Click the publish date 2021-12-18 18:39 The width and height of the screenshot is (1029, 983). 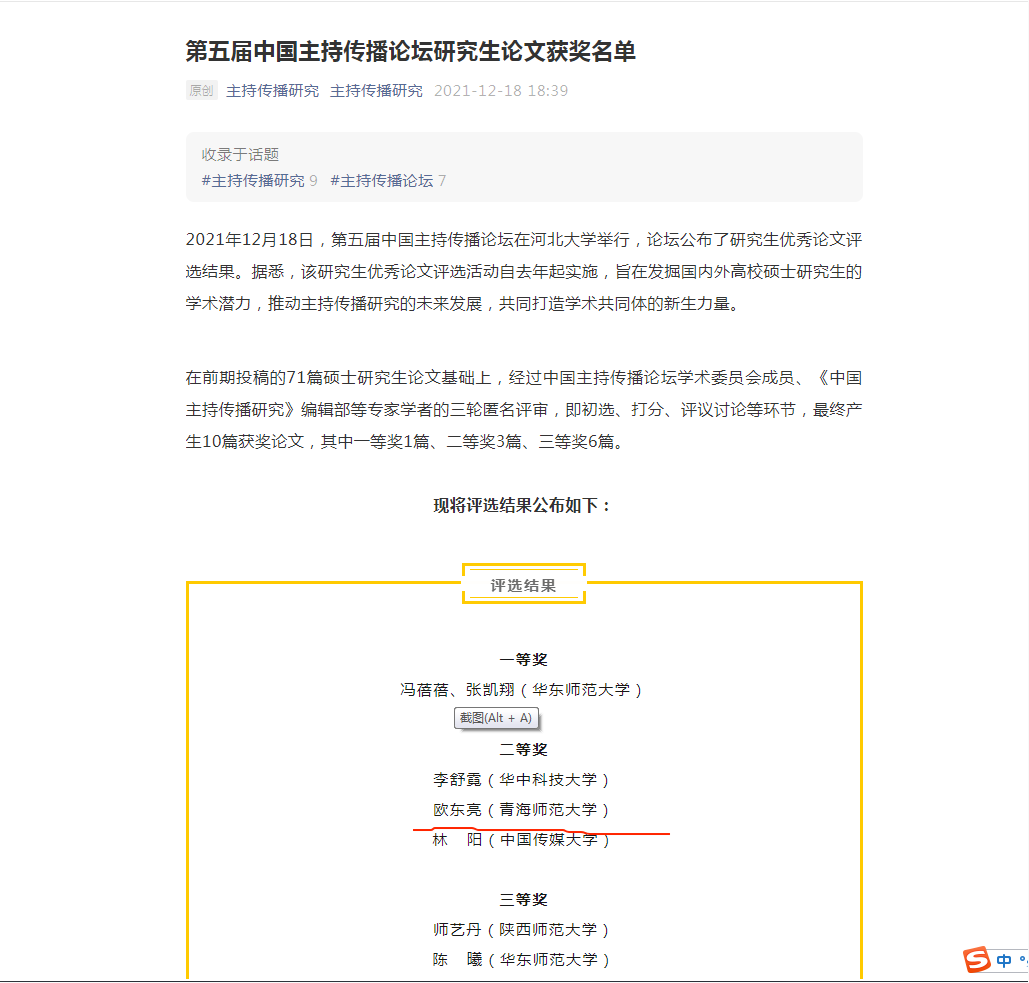[501, 91]
